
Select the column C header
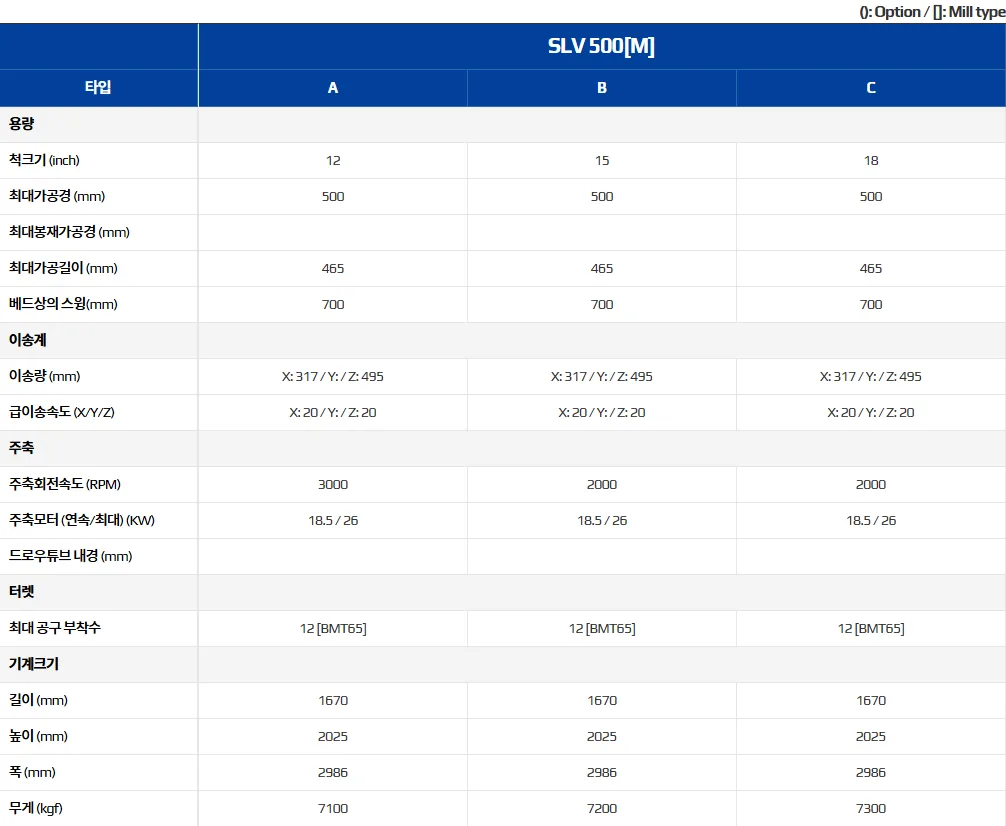coord(871,88)
